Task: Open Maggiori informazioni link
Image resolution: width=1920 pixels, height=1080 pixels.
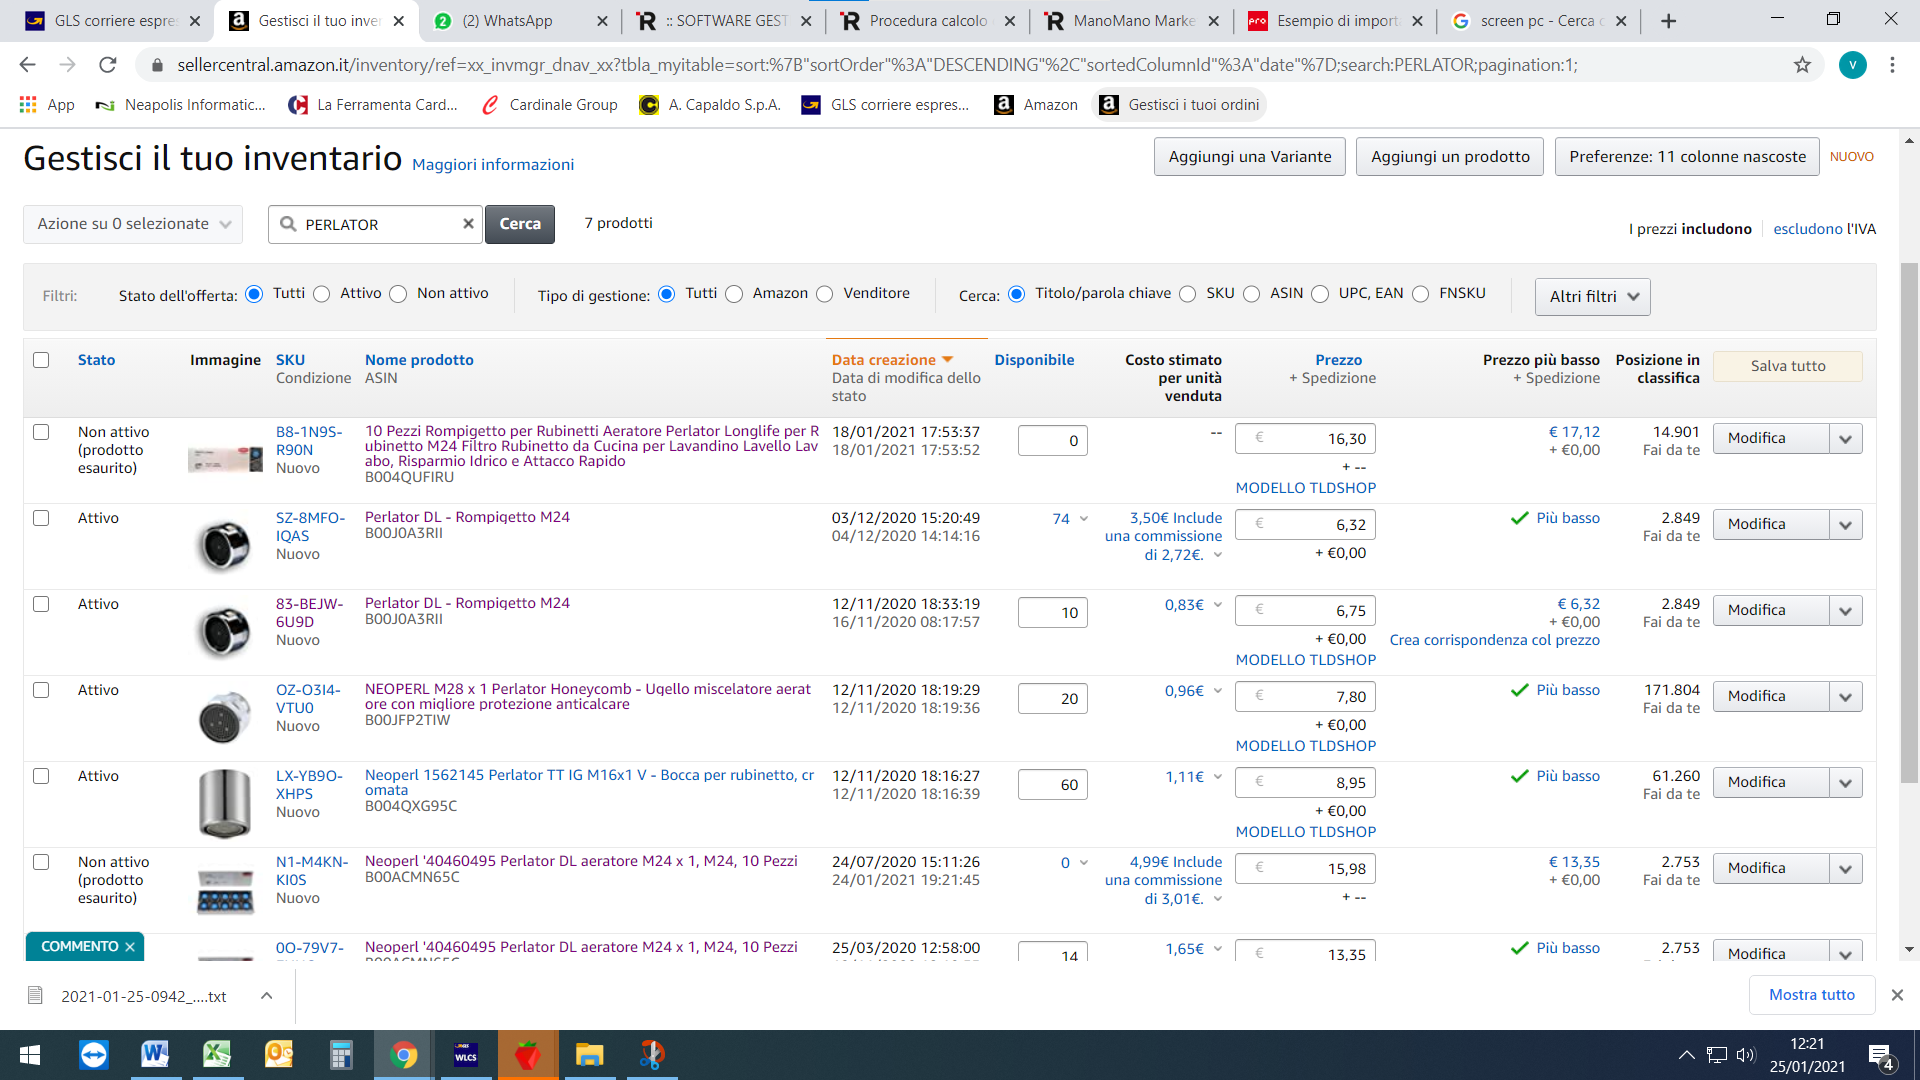Action: (x=493, y=165)
